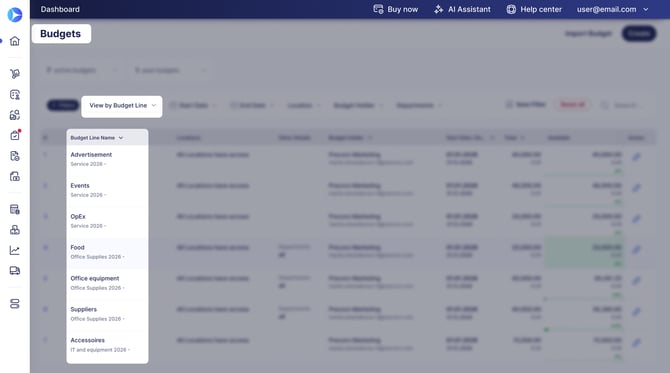Click the blue arrow app logo
Screen dimensions: 670x373
[15, 15]
